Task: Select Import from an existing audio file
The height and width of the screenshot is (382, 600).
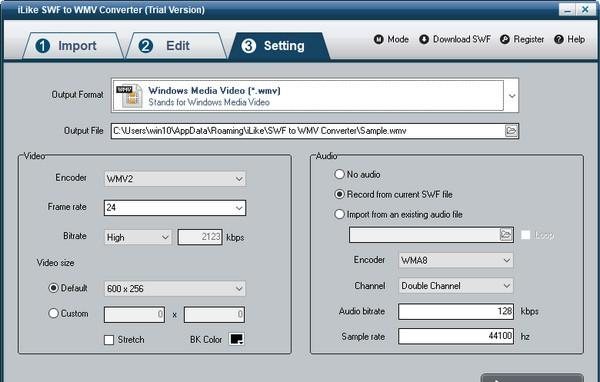Action: pyautogui.click(x=398, y=214)
